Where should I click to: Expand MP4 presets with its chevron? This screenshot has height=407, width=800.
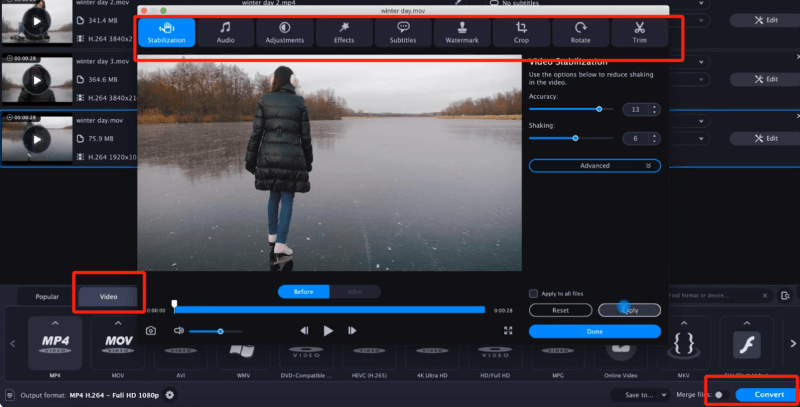pos(55,323)
